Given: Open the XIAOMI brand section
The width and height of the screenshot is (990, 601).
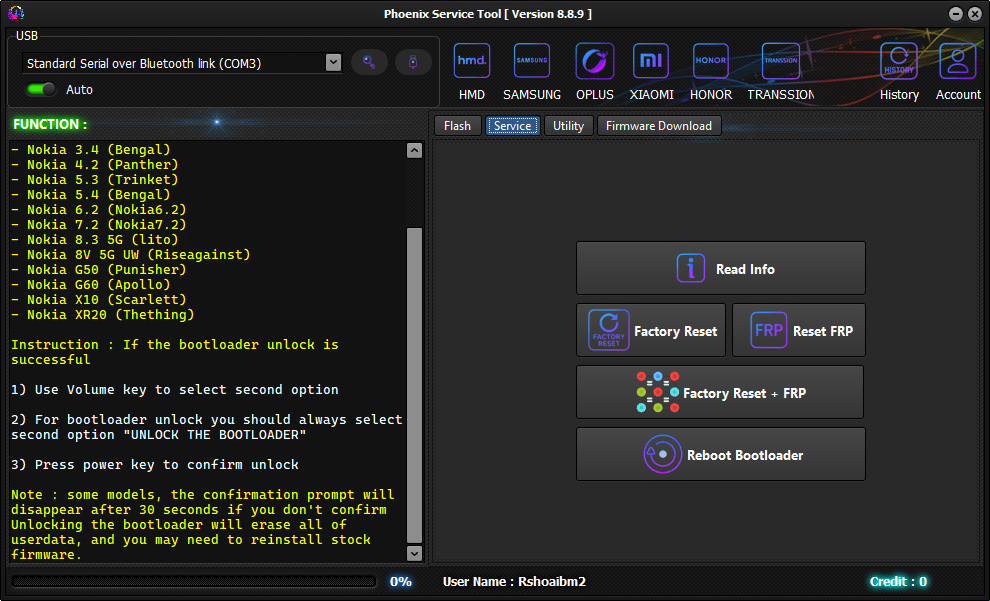Looking at the screenshot, I should [x=651, y=71].
